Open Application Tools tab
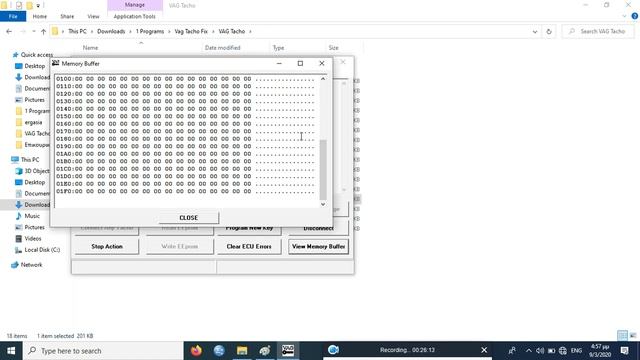Screen dimensions: 640x360 (135, 16)
